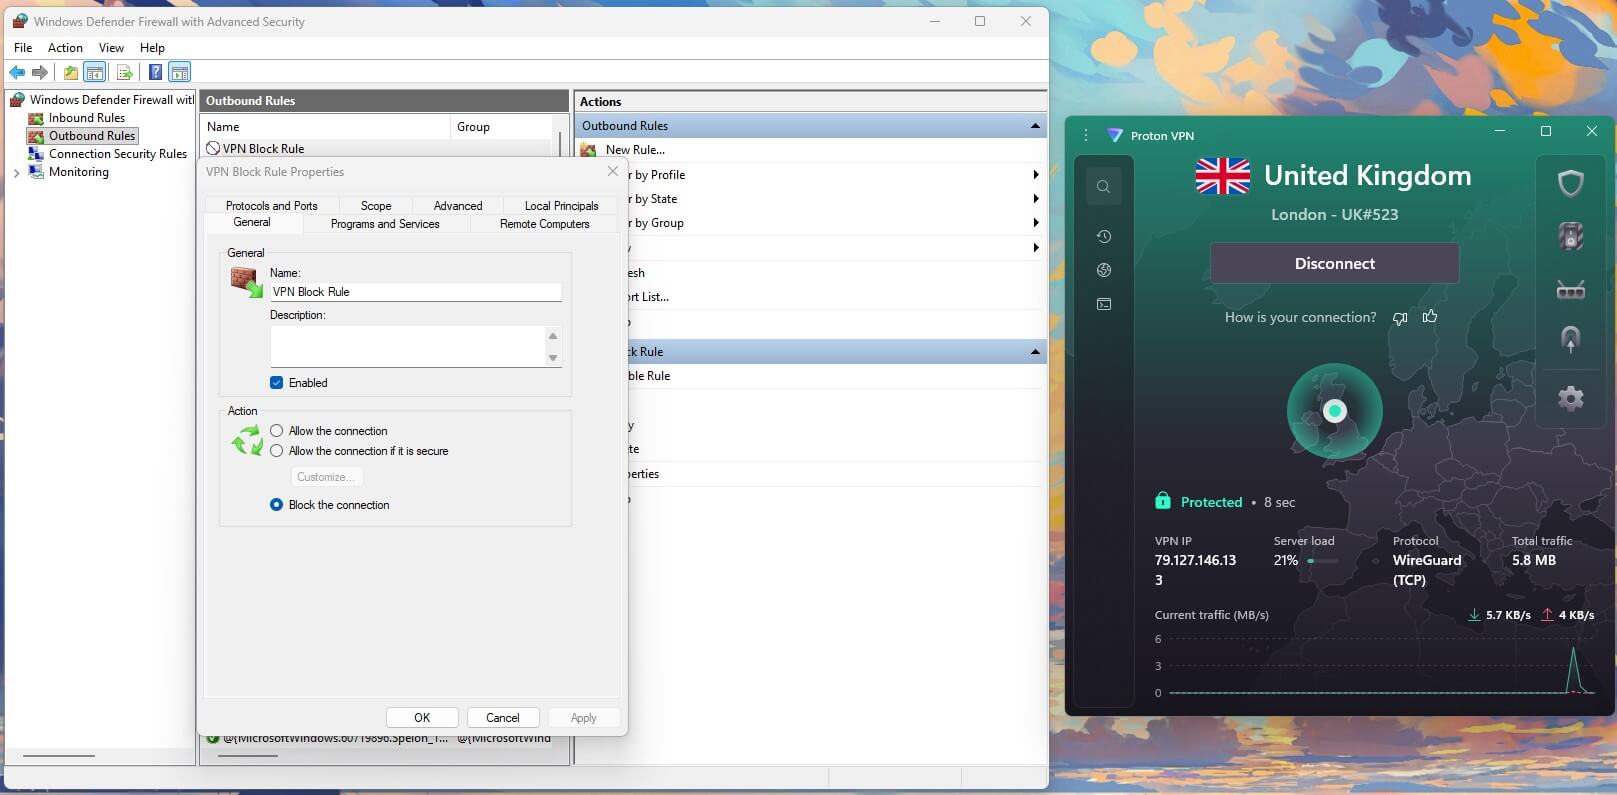Click the location marker on the map
Viewport: 1617px width, 795px height.
(x=1335, y=410)
